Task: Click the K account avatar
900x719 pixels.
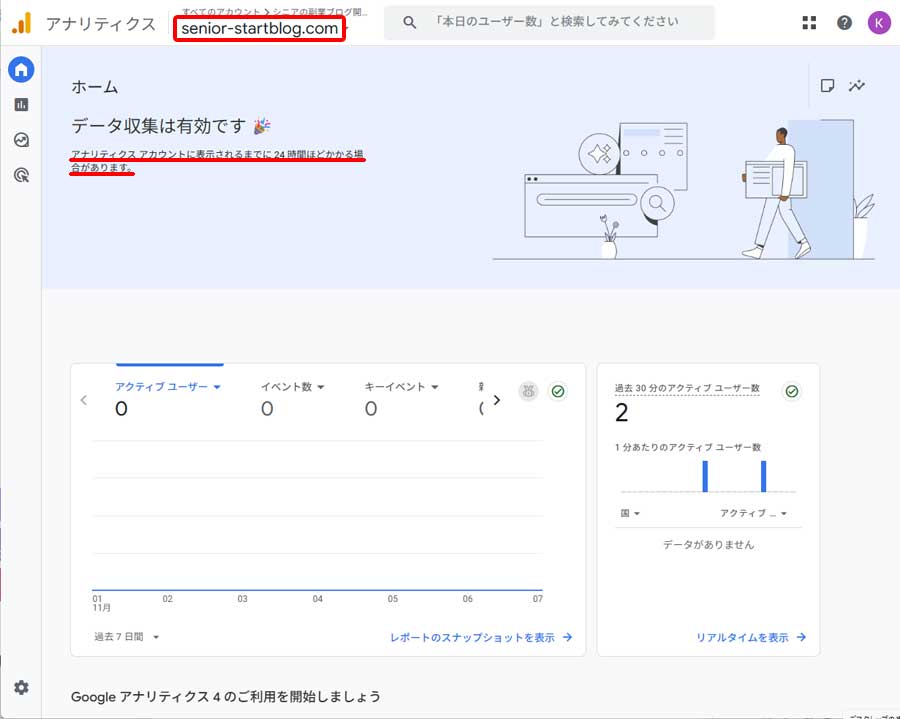Action: [x=878, y=22]
